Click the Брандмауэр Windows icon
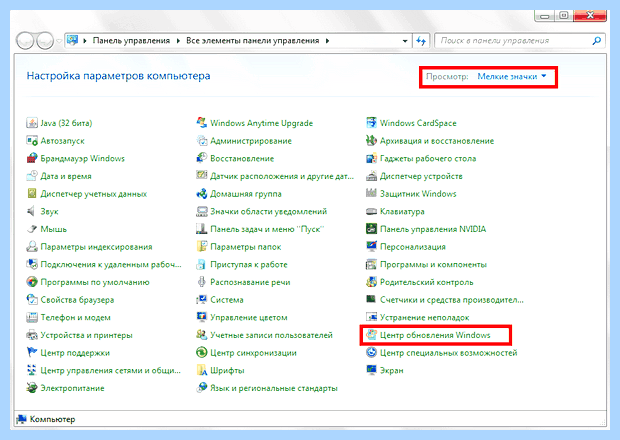 click(x=32, y=158)
